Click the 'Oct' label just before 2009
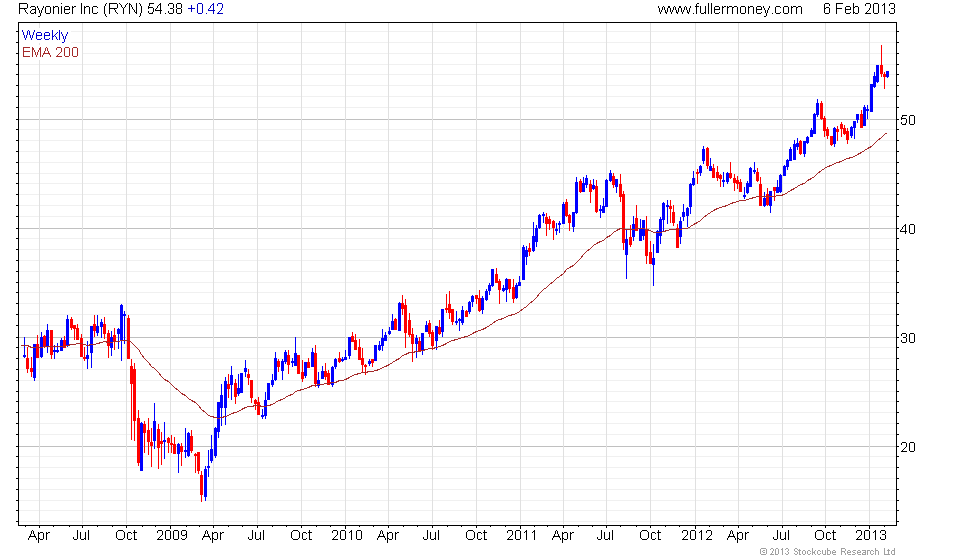This screenshot has width=980, height=560. (126, 536)
